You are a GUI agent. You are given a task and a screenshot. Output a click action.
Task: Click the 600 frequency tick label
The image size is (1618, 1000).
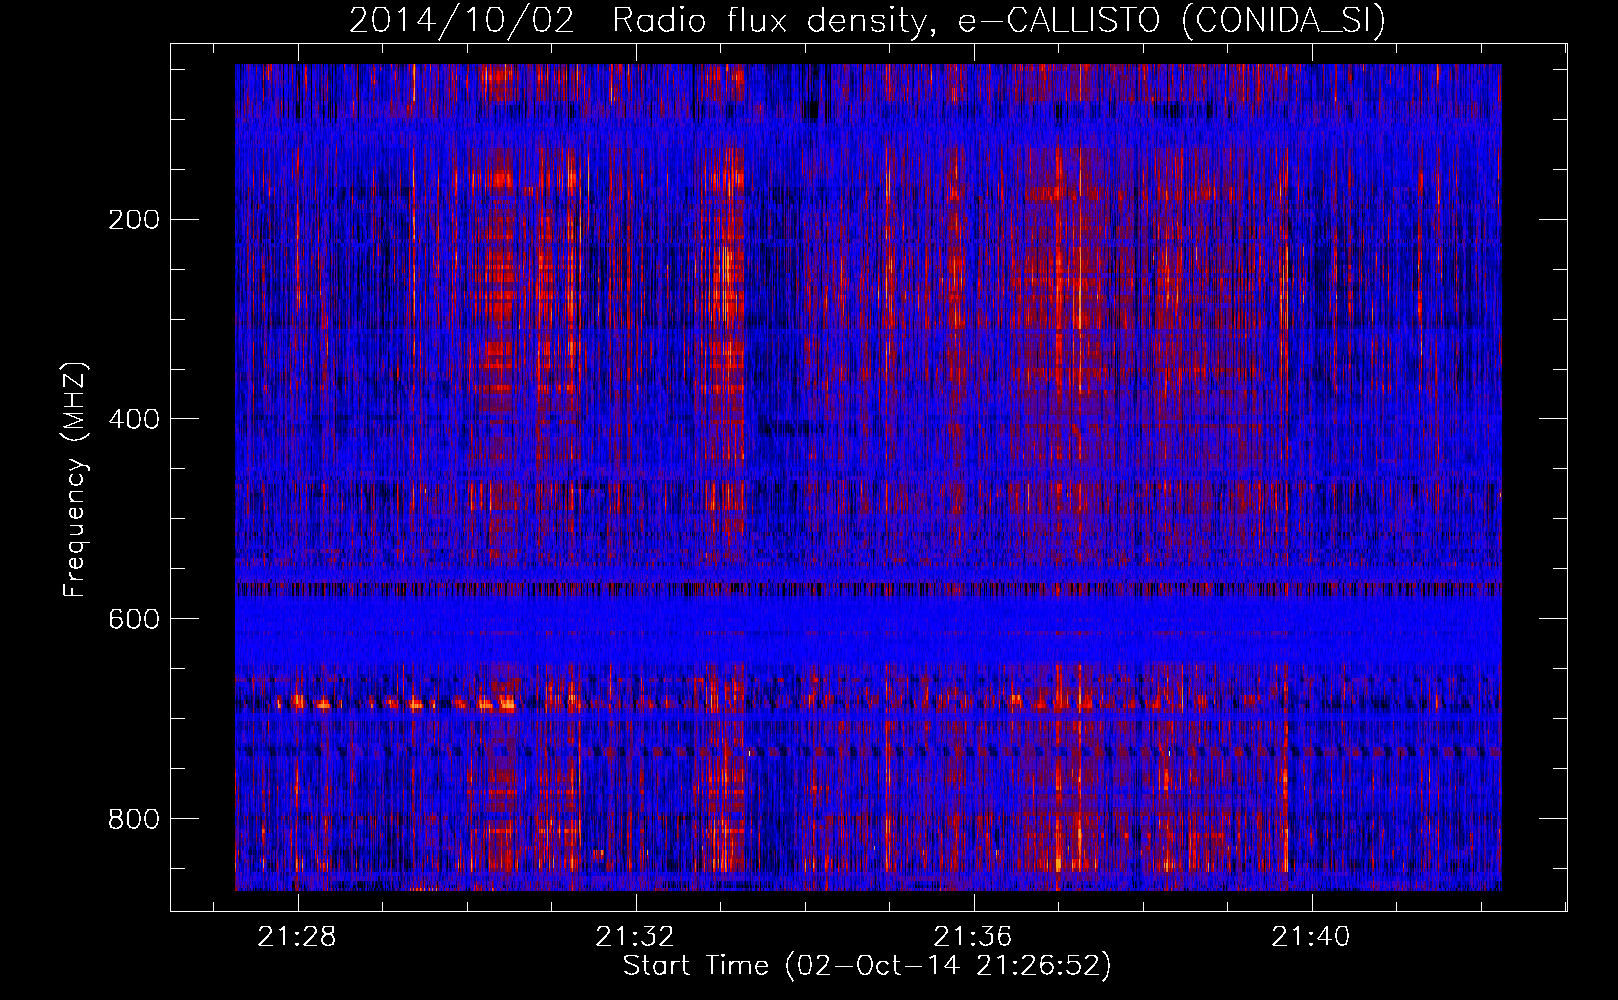(x=134, y=619)
